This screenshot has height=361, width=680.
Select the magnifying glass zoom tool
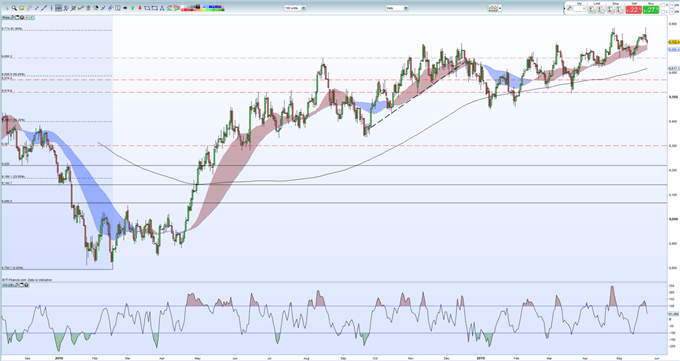[x=14, y=8]
